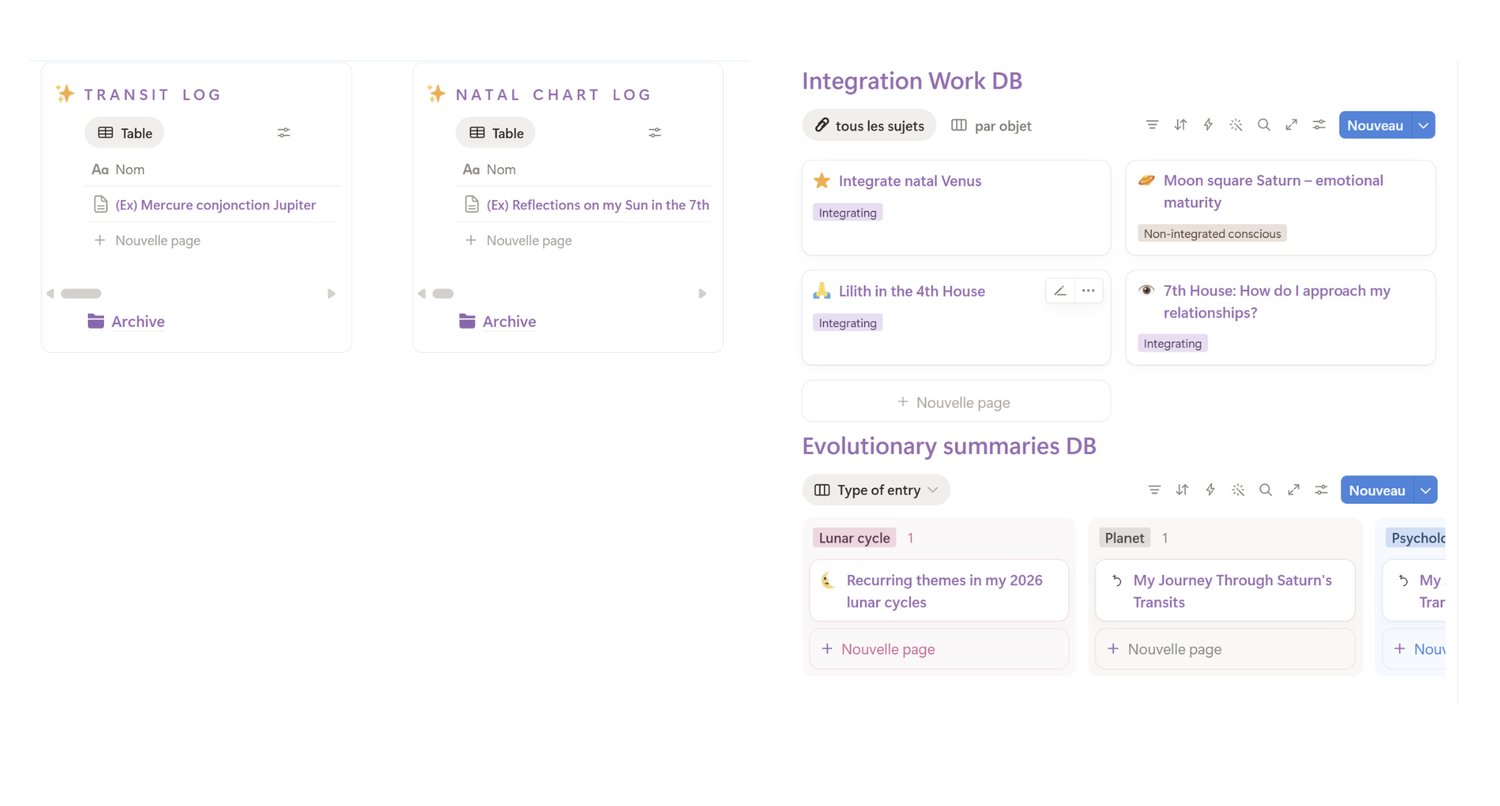Open sort icon in Evolutionary summaries DB toolbar
Screen dimensions: 1500x806
1182,490
